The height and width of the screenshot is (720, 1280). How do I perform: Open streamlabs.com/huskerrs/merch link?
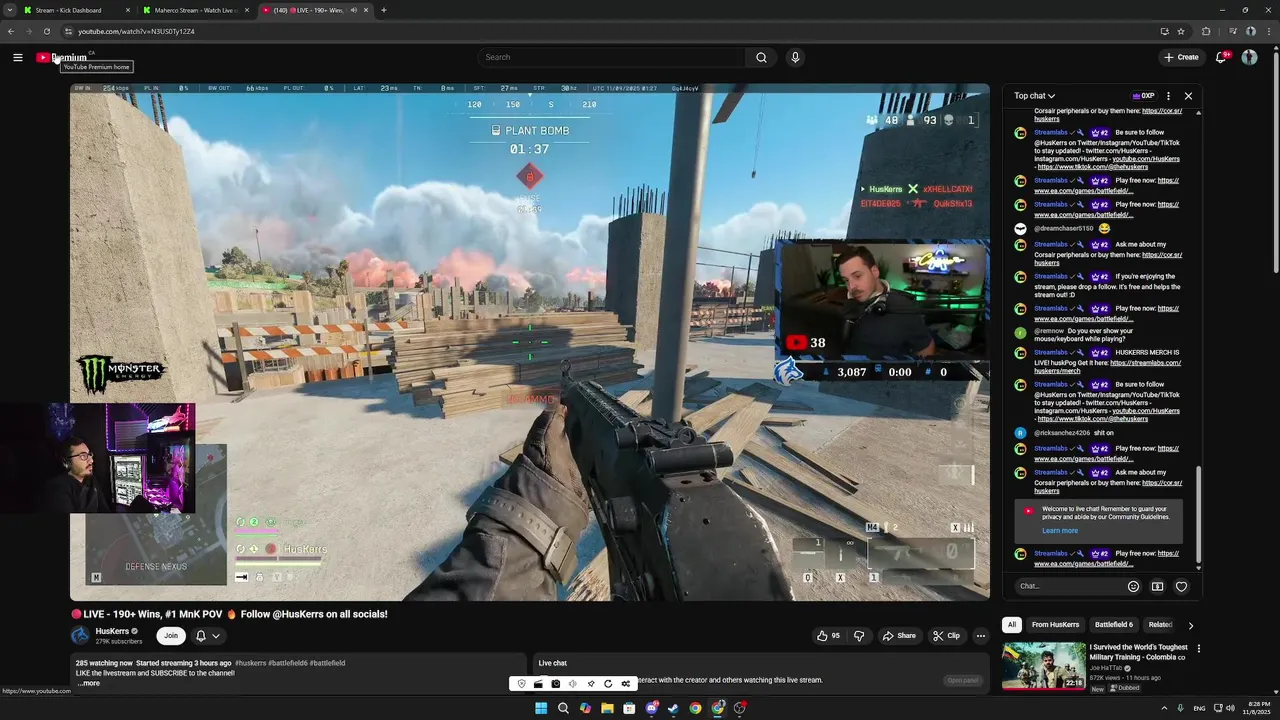(x=1107, y=367)
